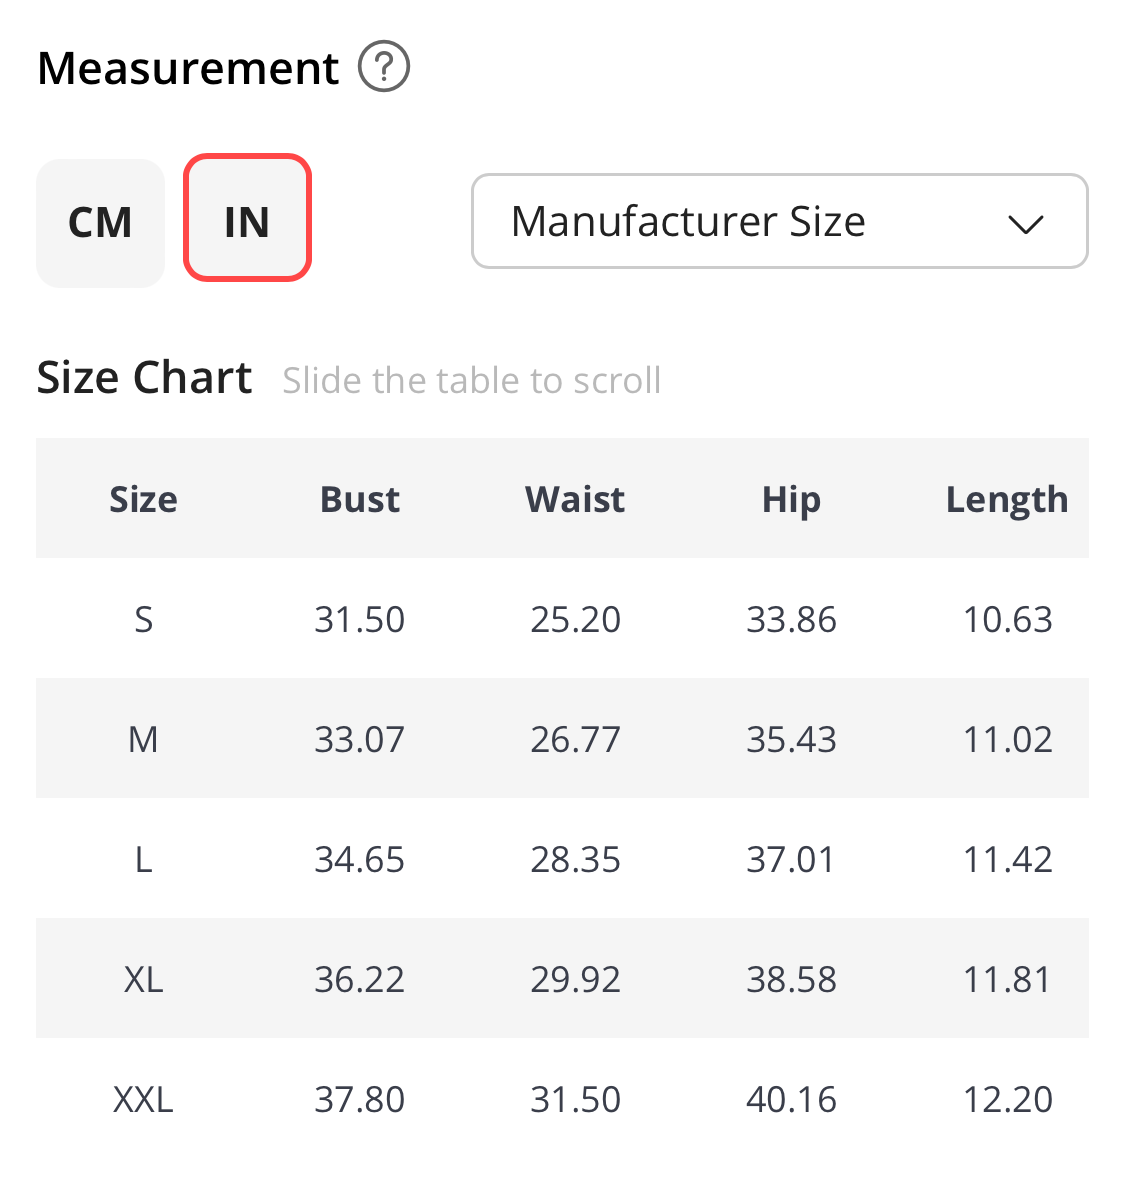Click hip value 38.58
1125x1189 pixels.
tap(791, 979)
